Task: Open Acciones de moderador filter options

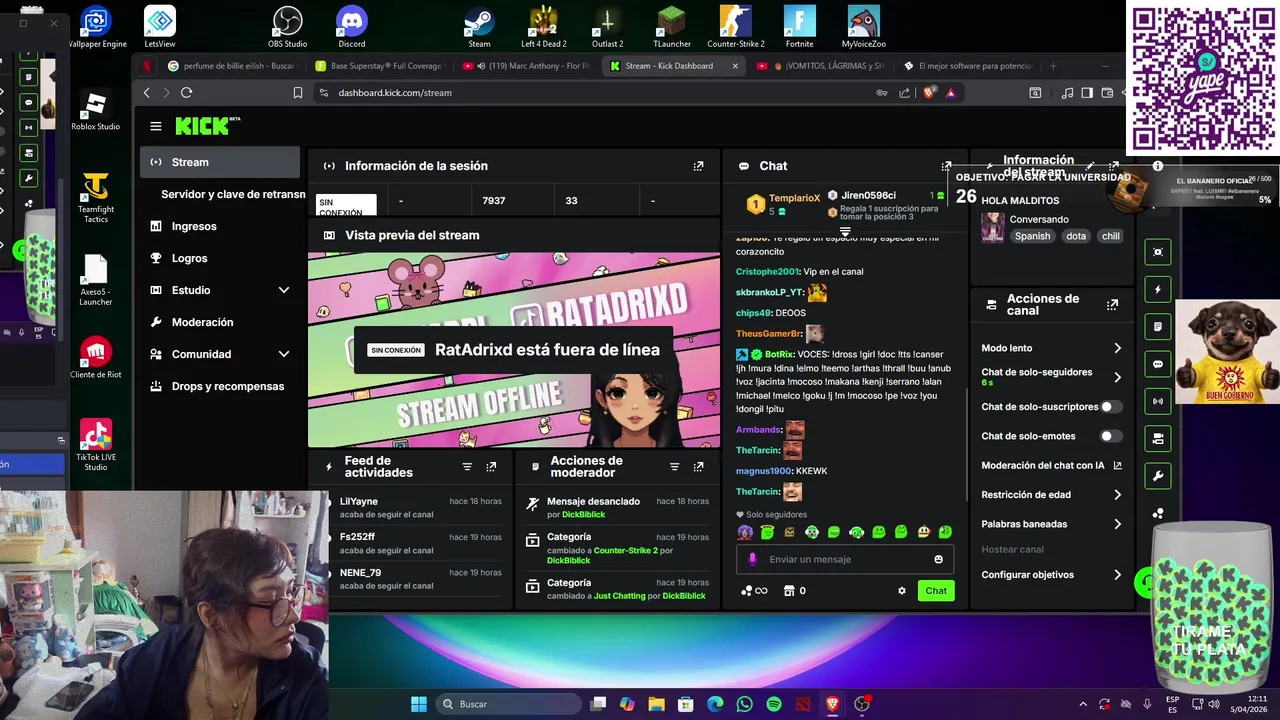Action: [x=674, y=467]
